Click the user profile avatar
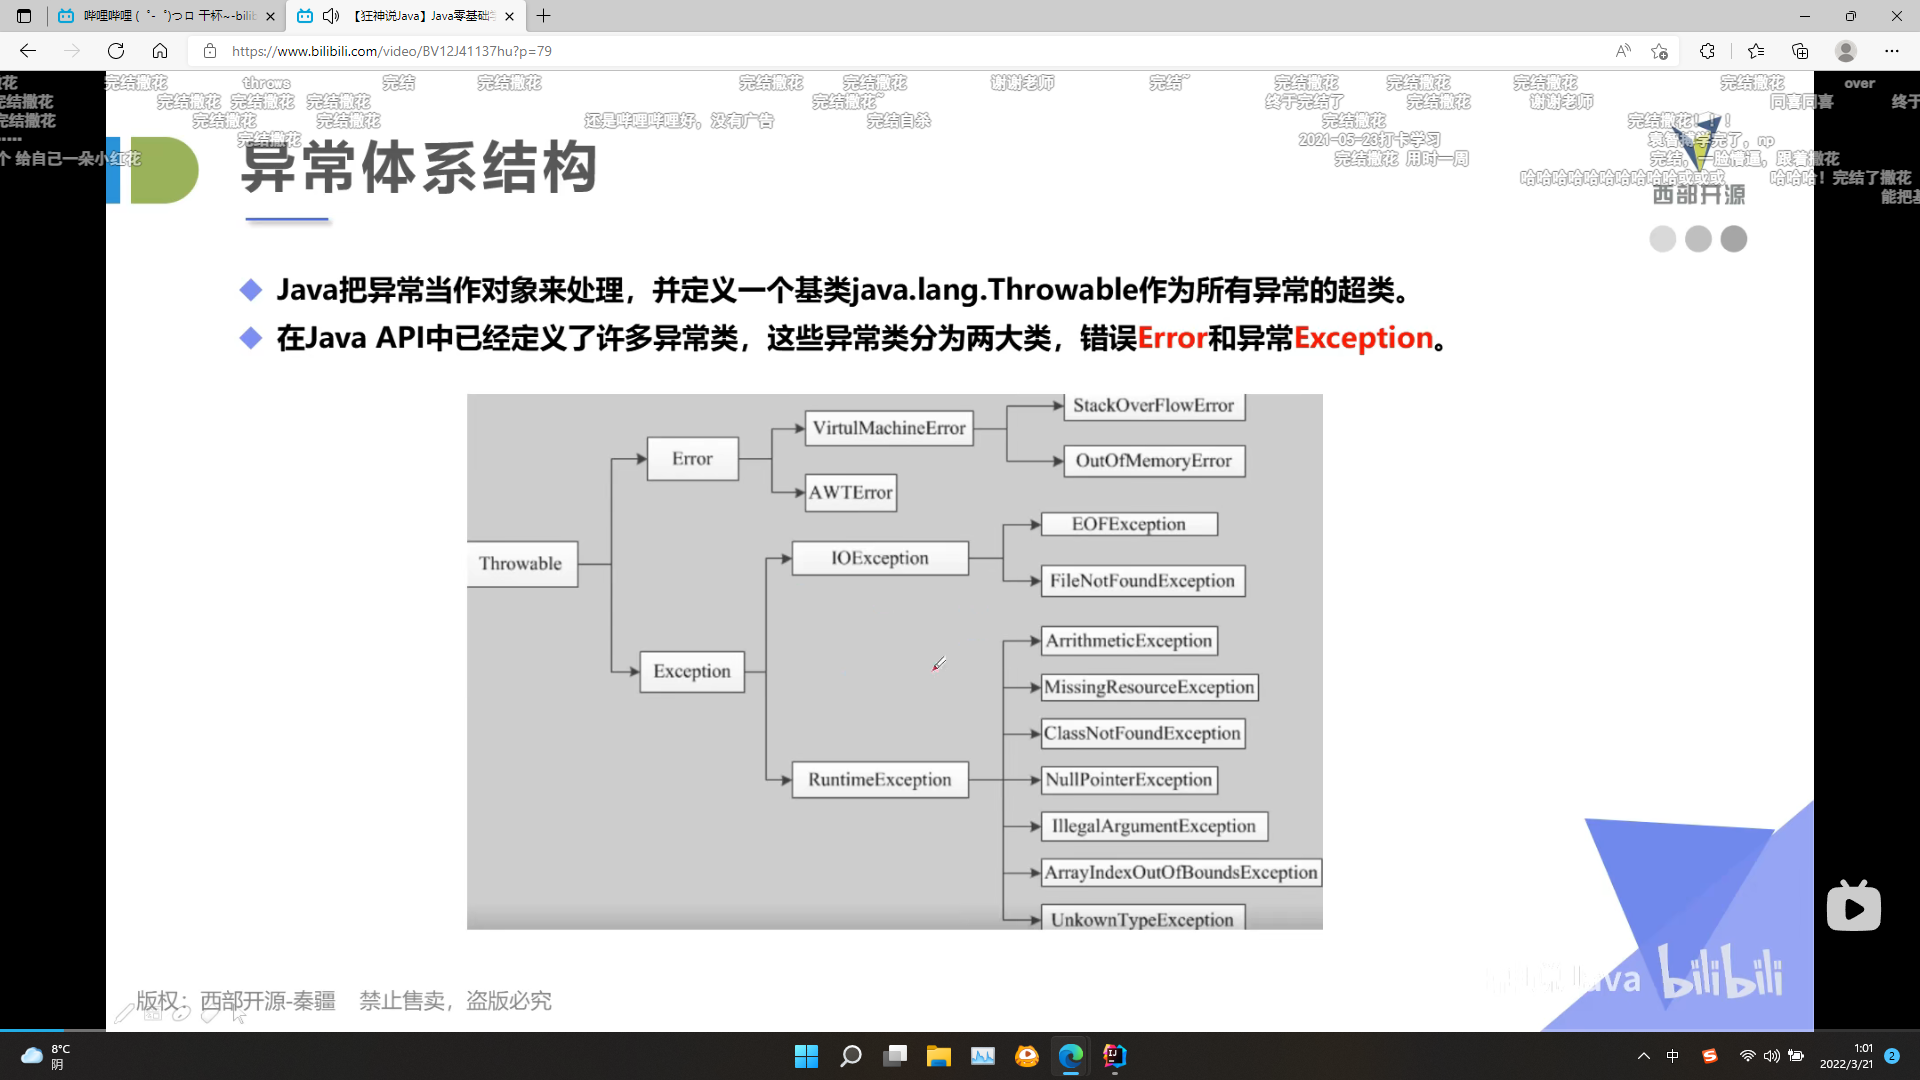1920x1080 pixels. point(1846,51)
